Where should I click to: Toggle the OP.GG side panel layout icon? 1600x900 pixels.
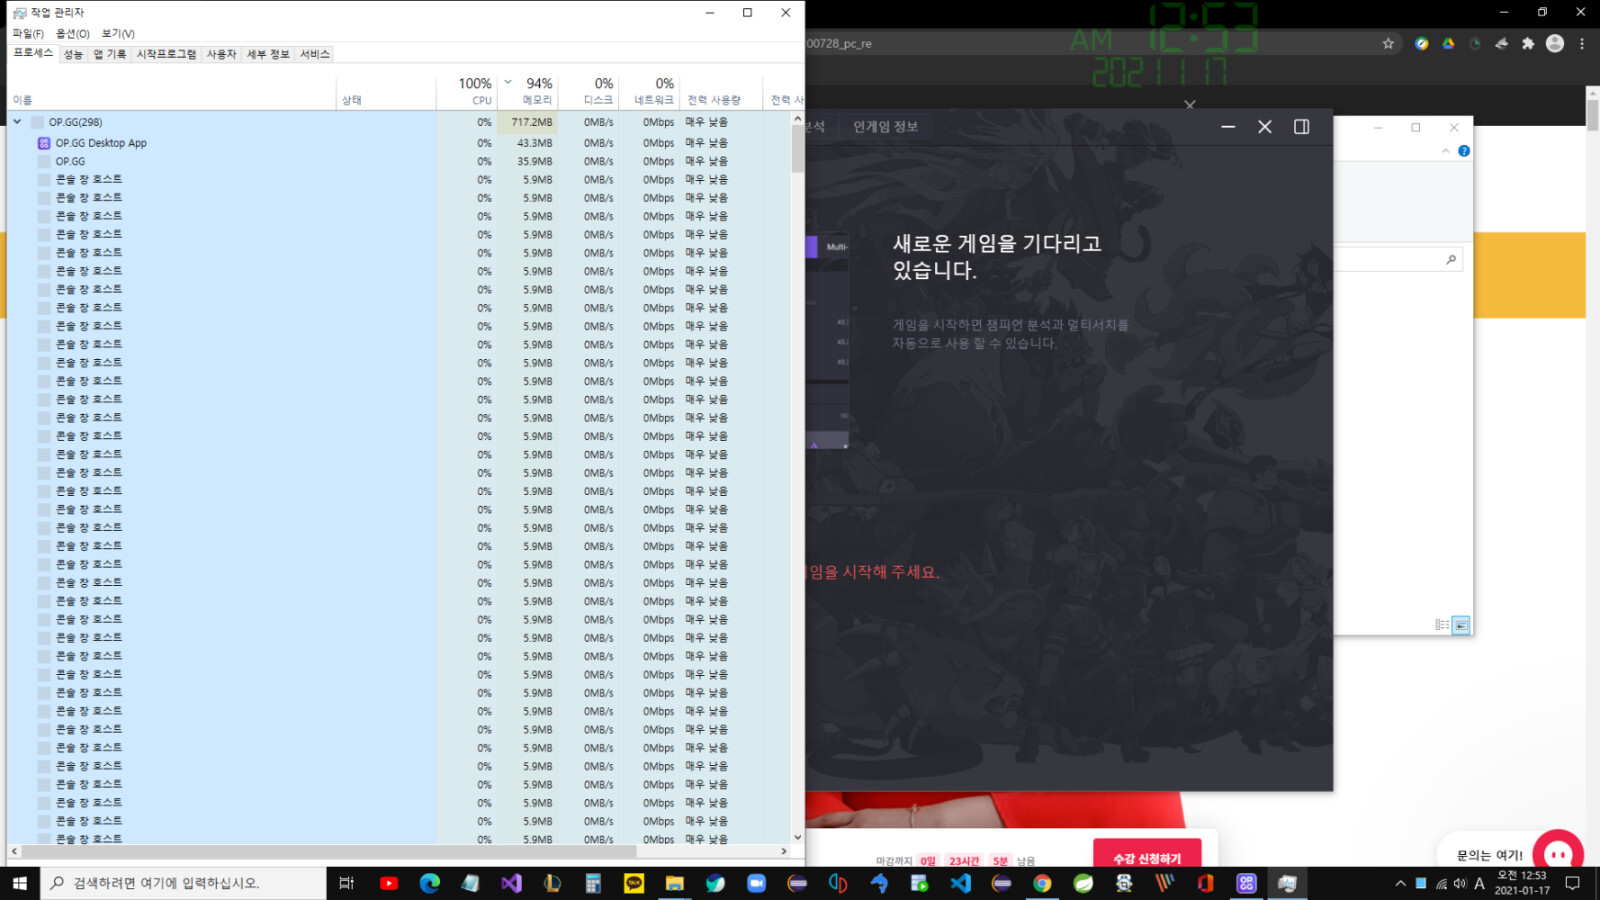point(1302,127)
